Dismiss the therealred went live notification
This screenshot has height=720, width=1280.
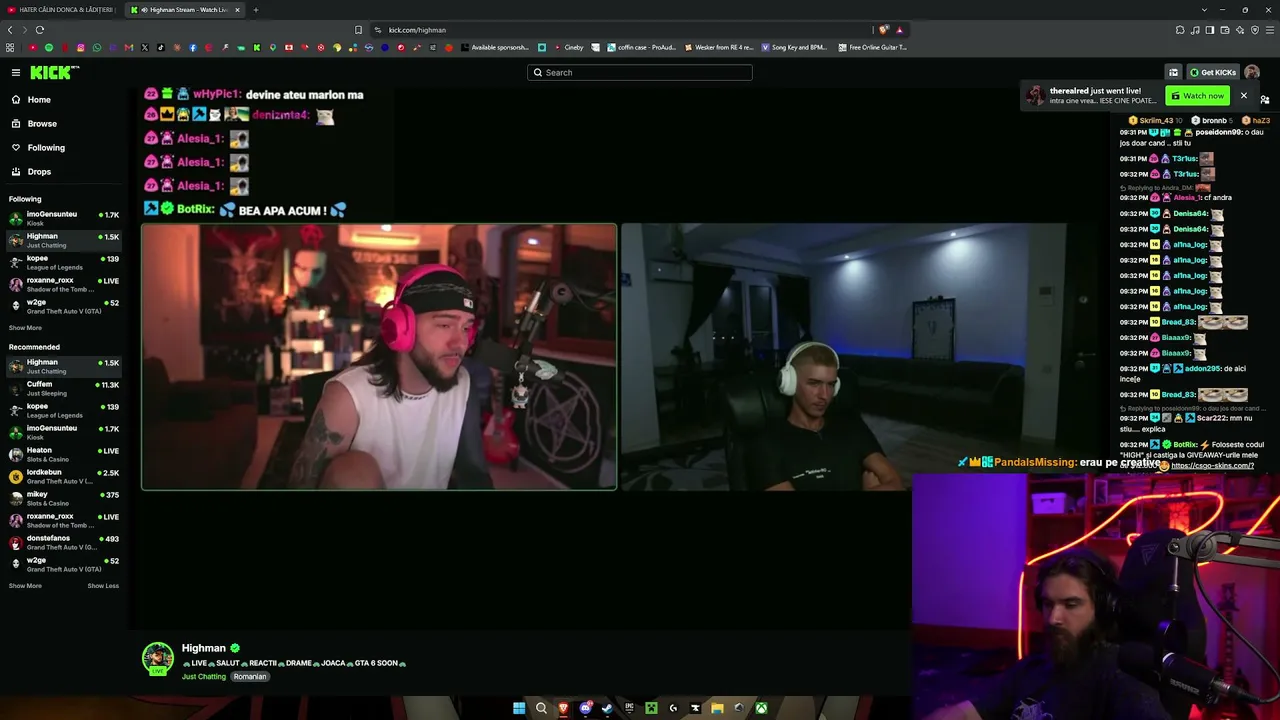(1243, 96)
